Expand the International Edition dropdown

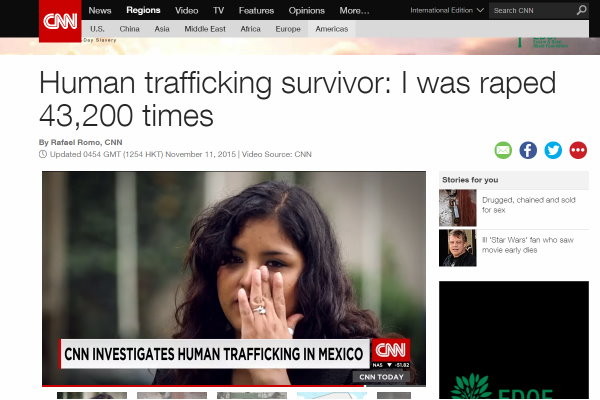click(x=447, y=10)
